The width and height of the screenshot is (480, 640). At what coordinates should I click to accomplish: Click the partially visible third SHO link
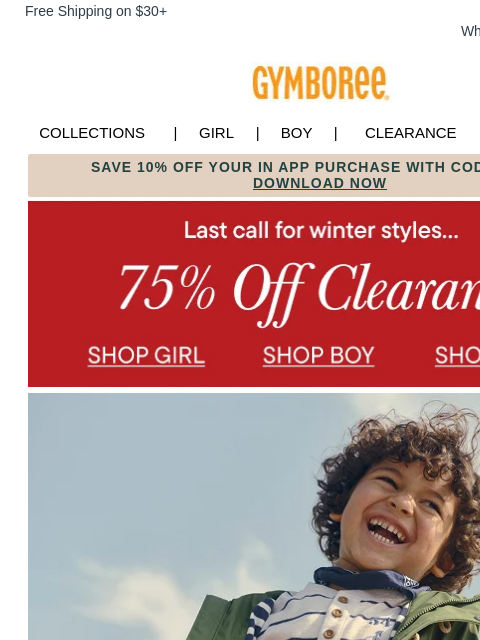(x=458, y=356)
